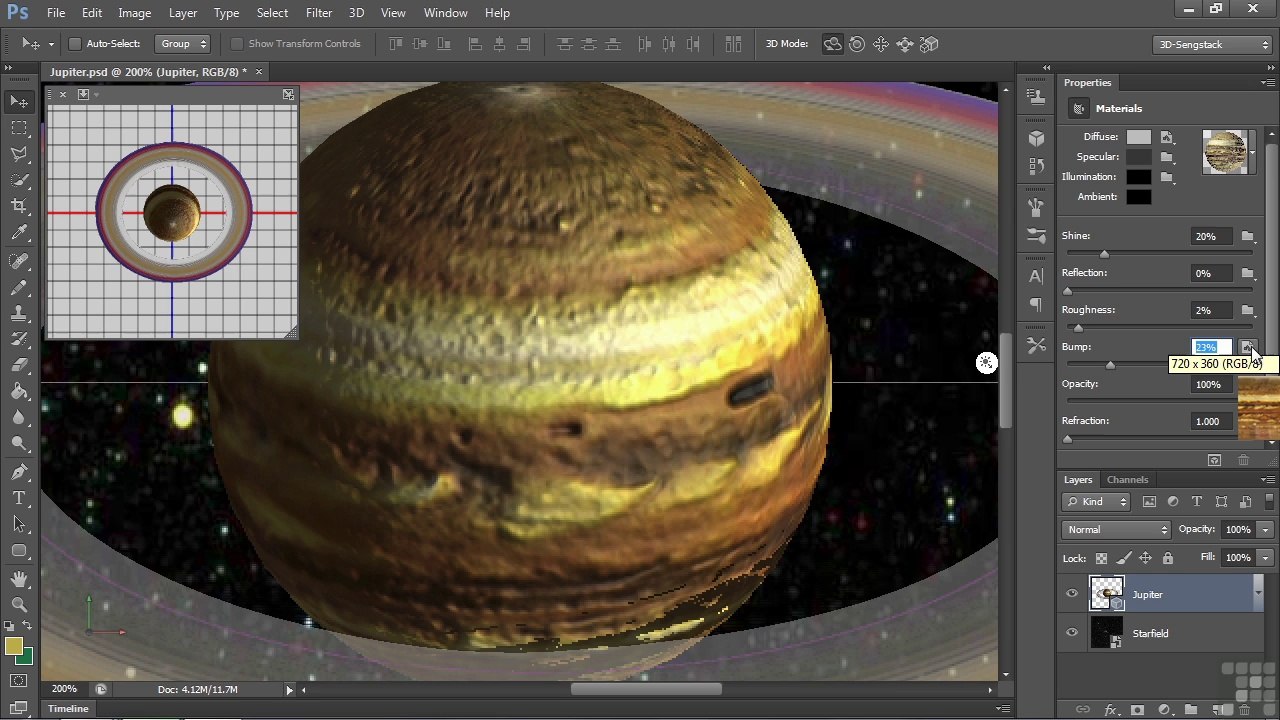Open the Paragraph panel icon
Image resolution: width=1280 pixels, height=720 pixels.
tap(1036, 304)
